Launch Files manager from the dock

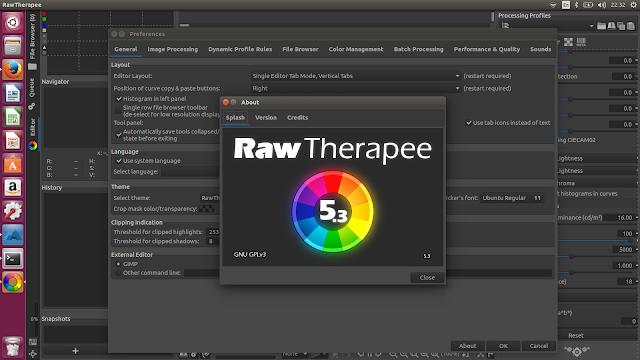click(13, 46)
